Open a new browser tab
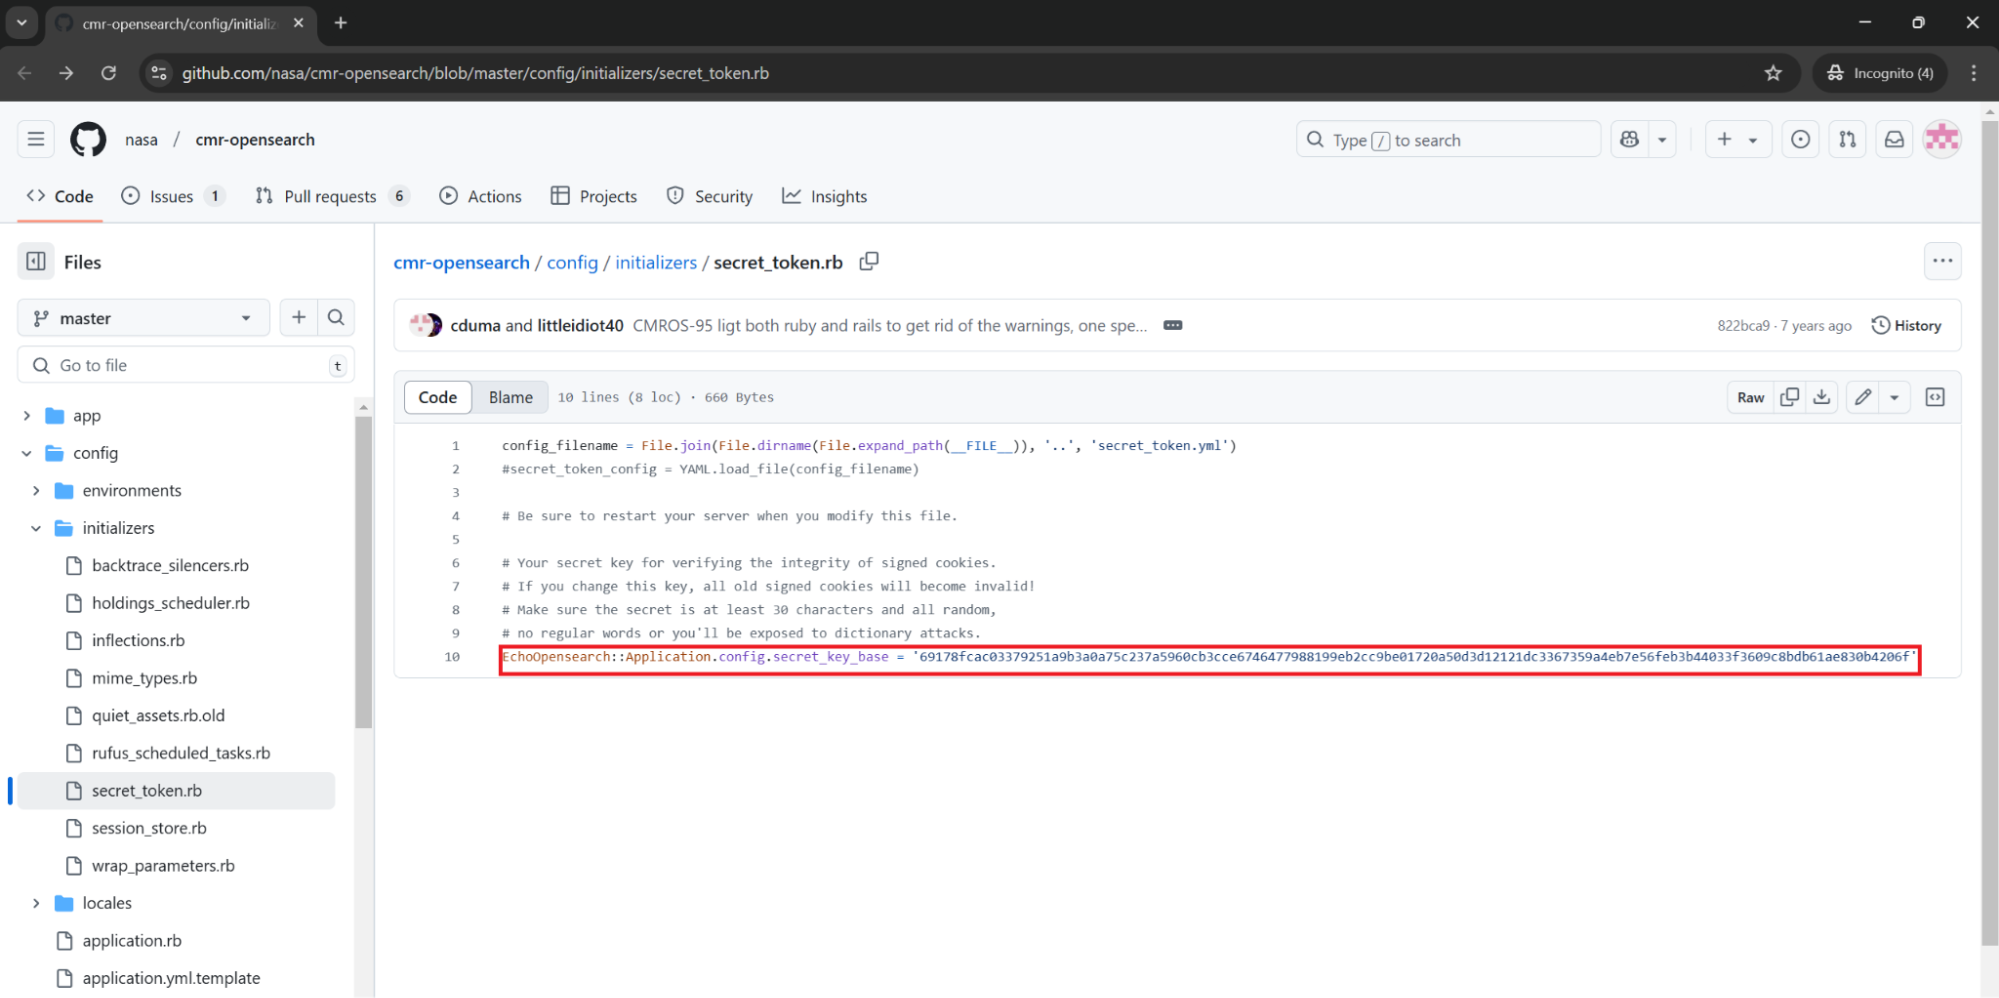Viewport: 1999px width, 998px height. pos(341,23)
